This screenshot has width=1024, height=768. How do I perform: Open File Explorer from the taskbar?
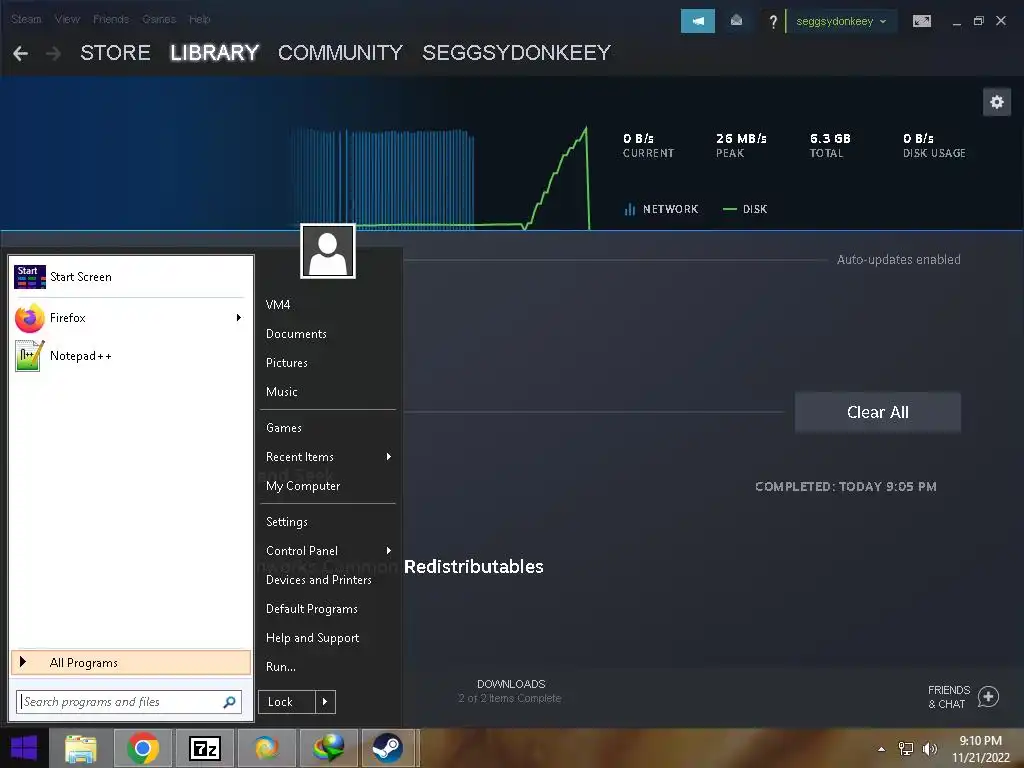pos(80,748)
